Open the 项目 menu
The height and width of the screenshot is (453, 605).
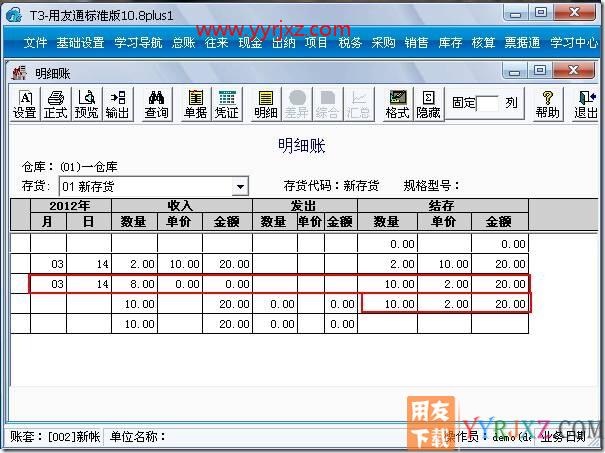point(316,42)
